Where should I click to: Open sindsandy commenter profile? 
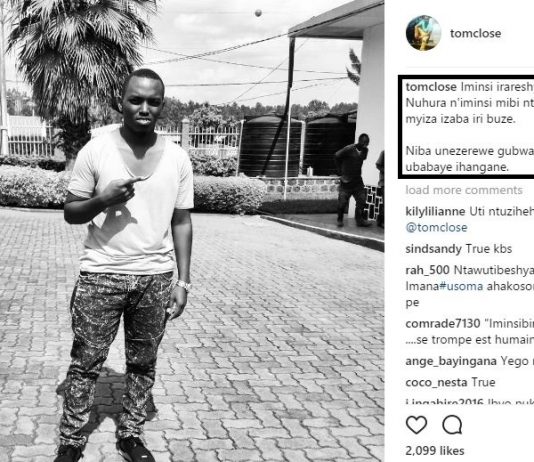tap(433, 249)
